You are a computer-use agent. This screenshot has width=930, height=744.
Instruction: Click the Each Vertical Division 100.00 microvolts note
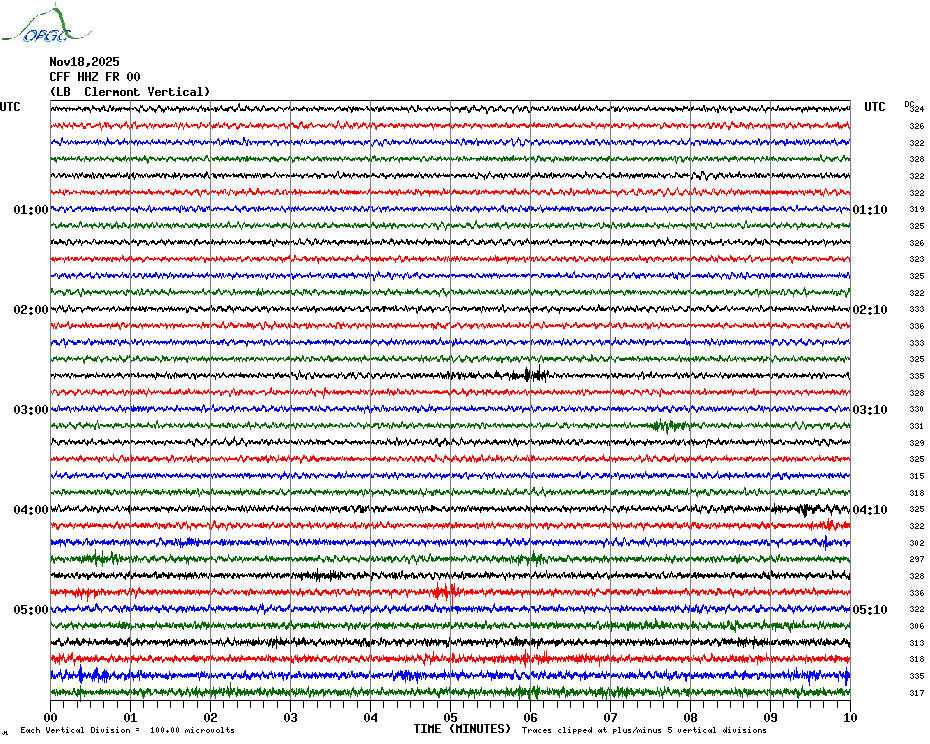(128, 730)
